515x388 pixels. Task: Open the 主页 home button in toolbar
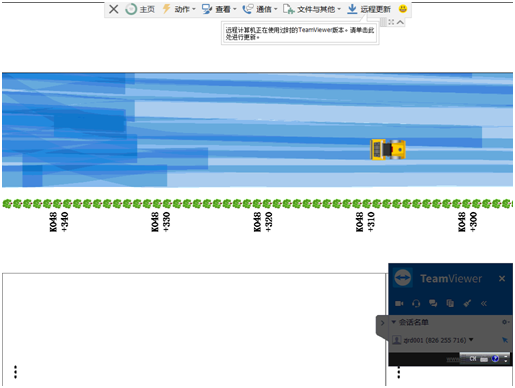click(x=140, y=9)
